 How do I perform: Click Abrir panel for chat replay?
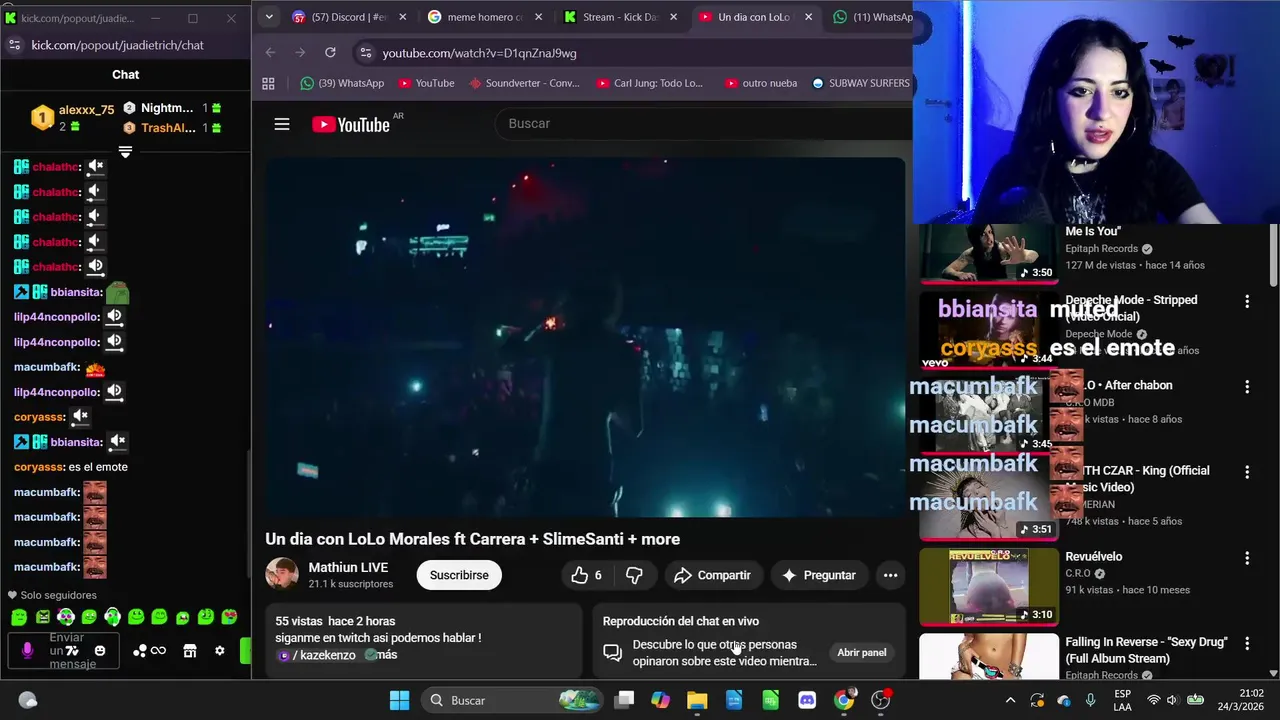pyautogui.click(x=861, y=653)
